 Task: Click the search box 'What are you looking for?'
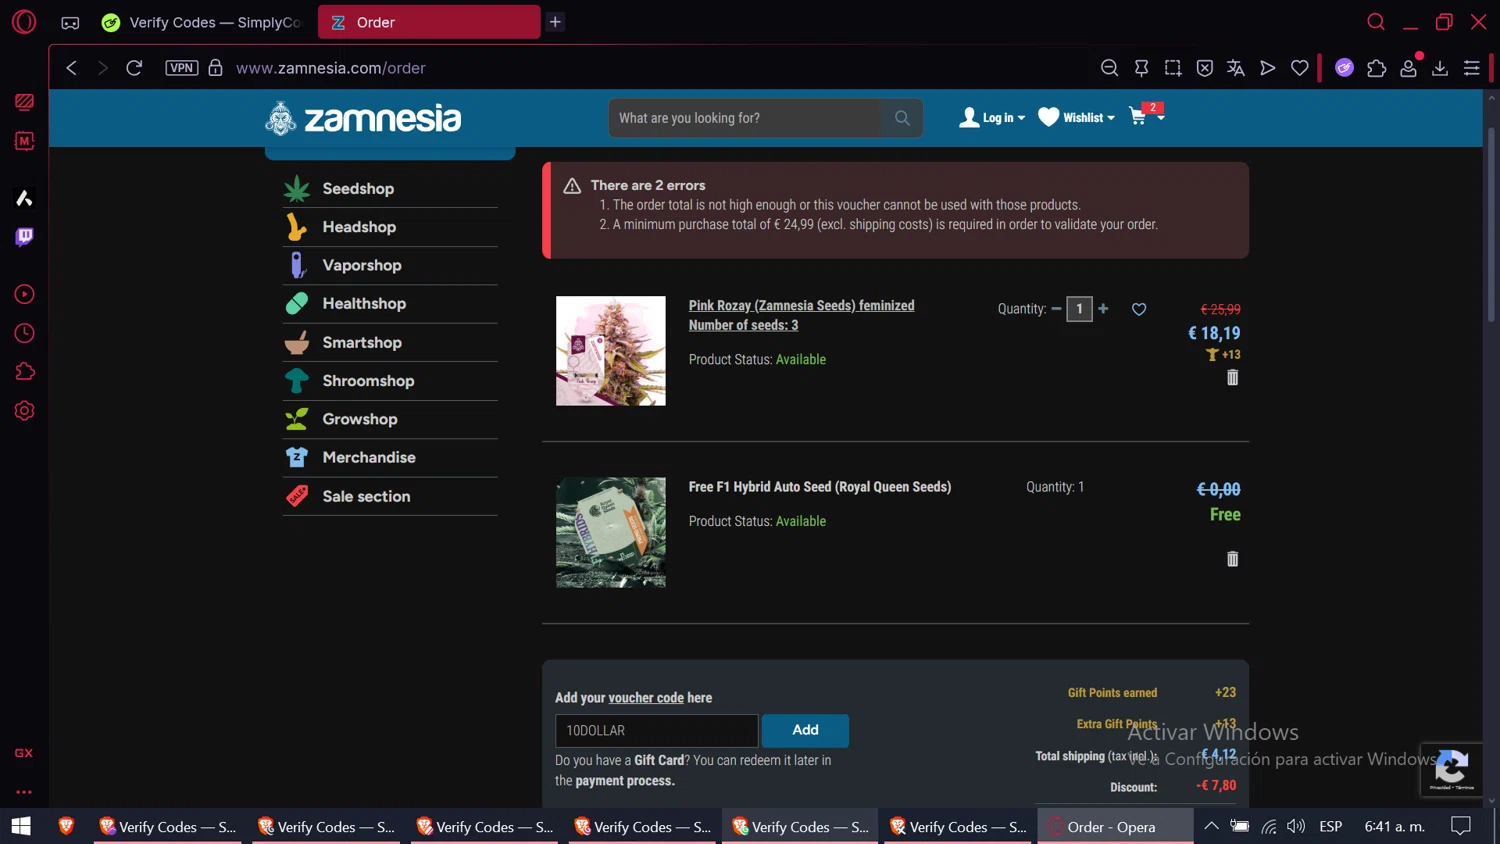point(746,118)
